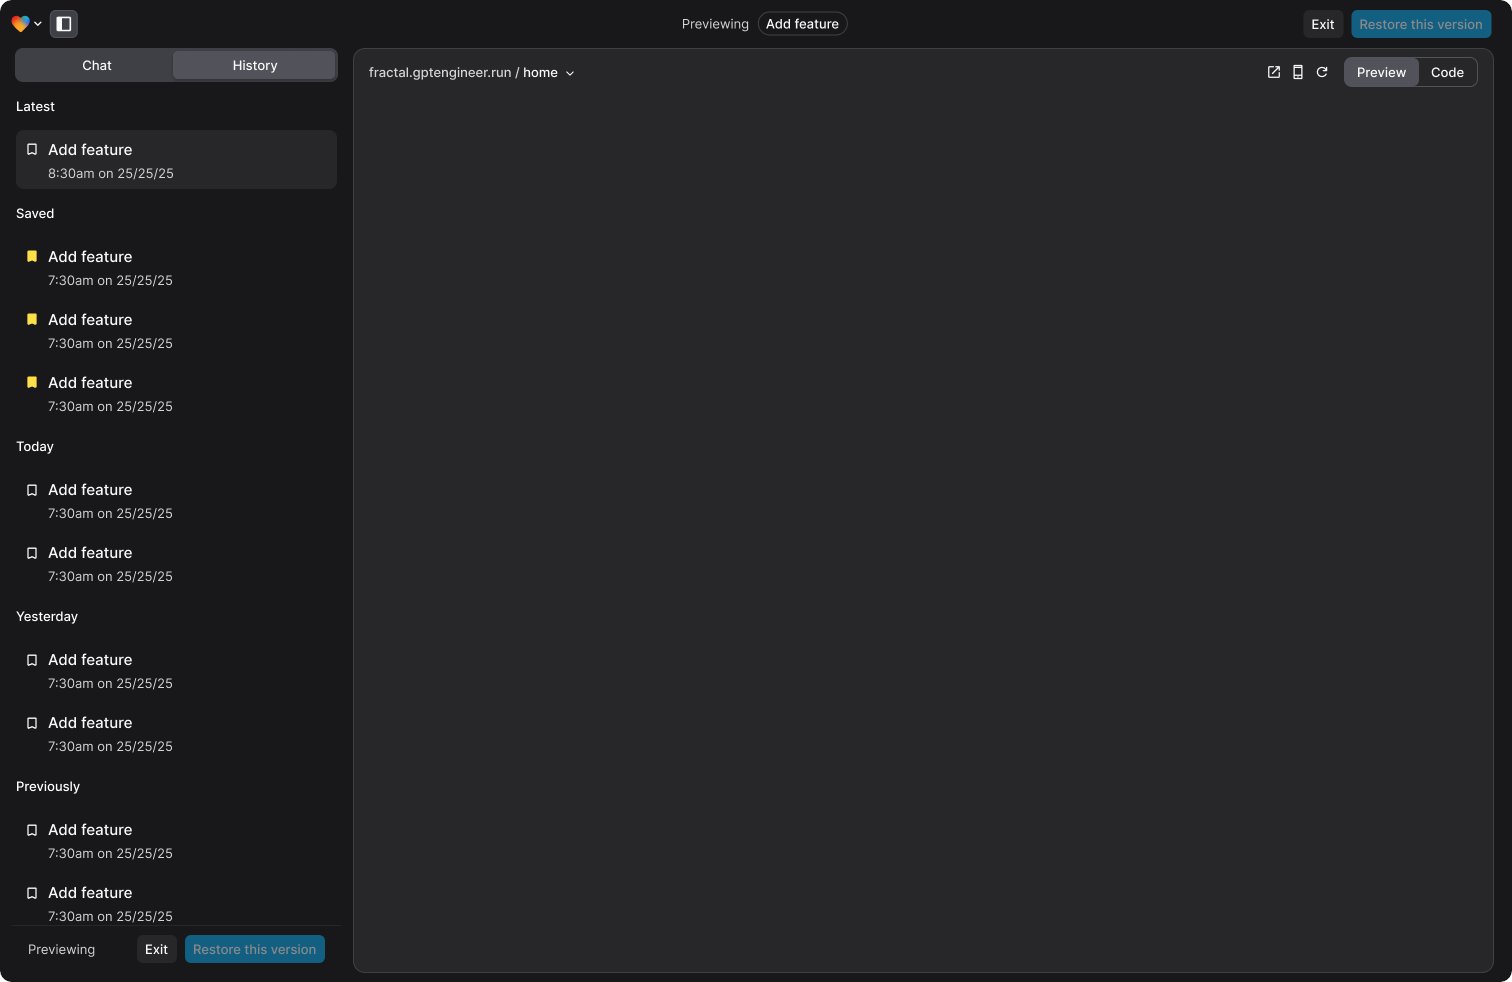Select the History tab
The width and height of the screenshot is (1512, 982).
click(x=254, y=65)
